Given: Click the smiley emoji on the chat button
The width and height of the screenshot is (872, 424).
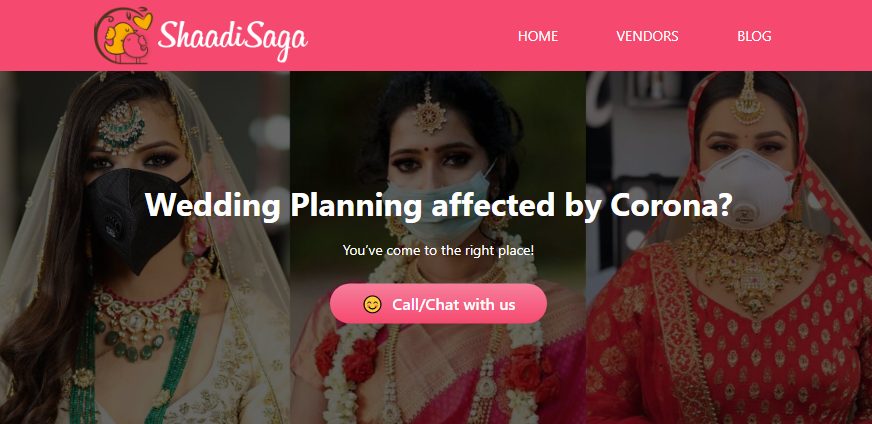Looking at the screenshot, I should pos(372,304).
